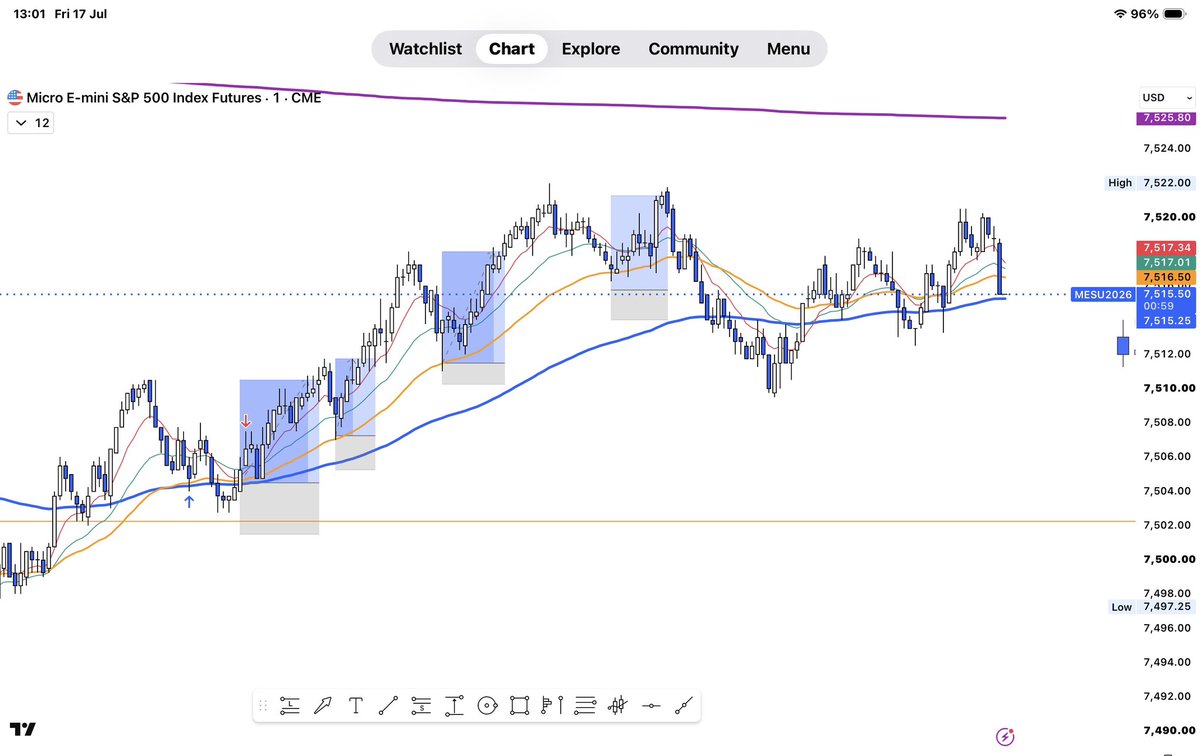Select the short position drawing tool

coord(421,705)
